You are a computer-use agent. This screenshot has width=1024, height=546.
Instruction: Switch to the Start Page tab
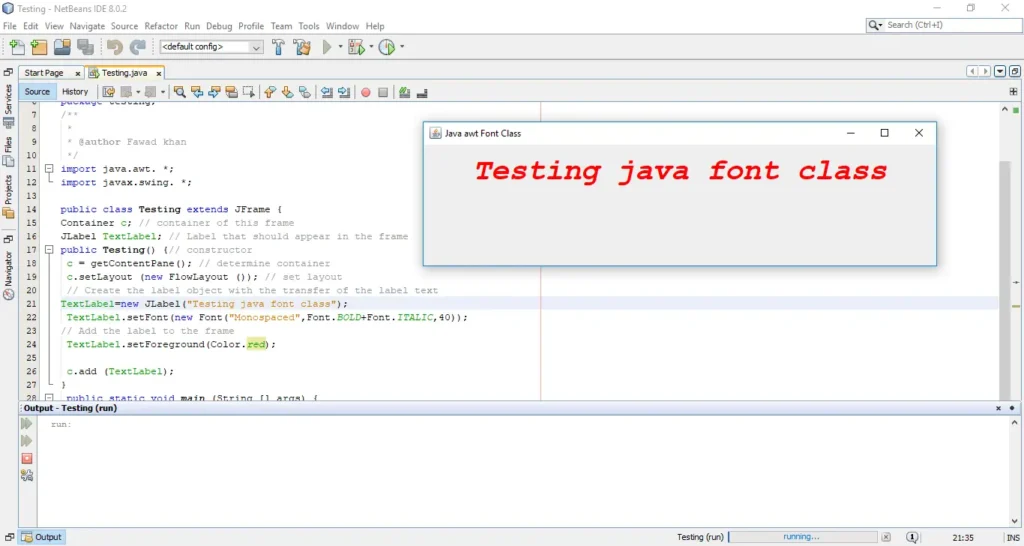43,73
